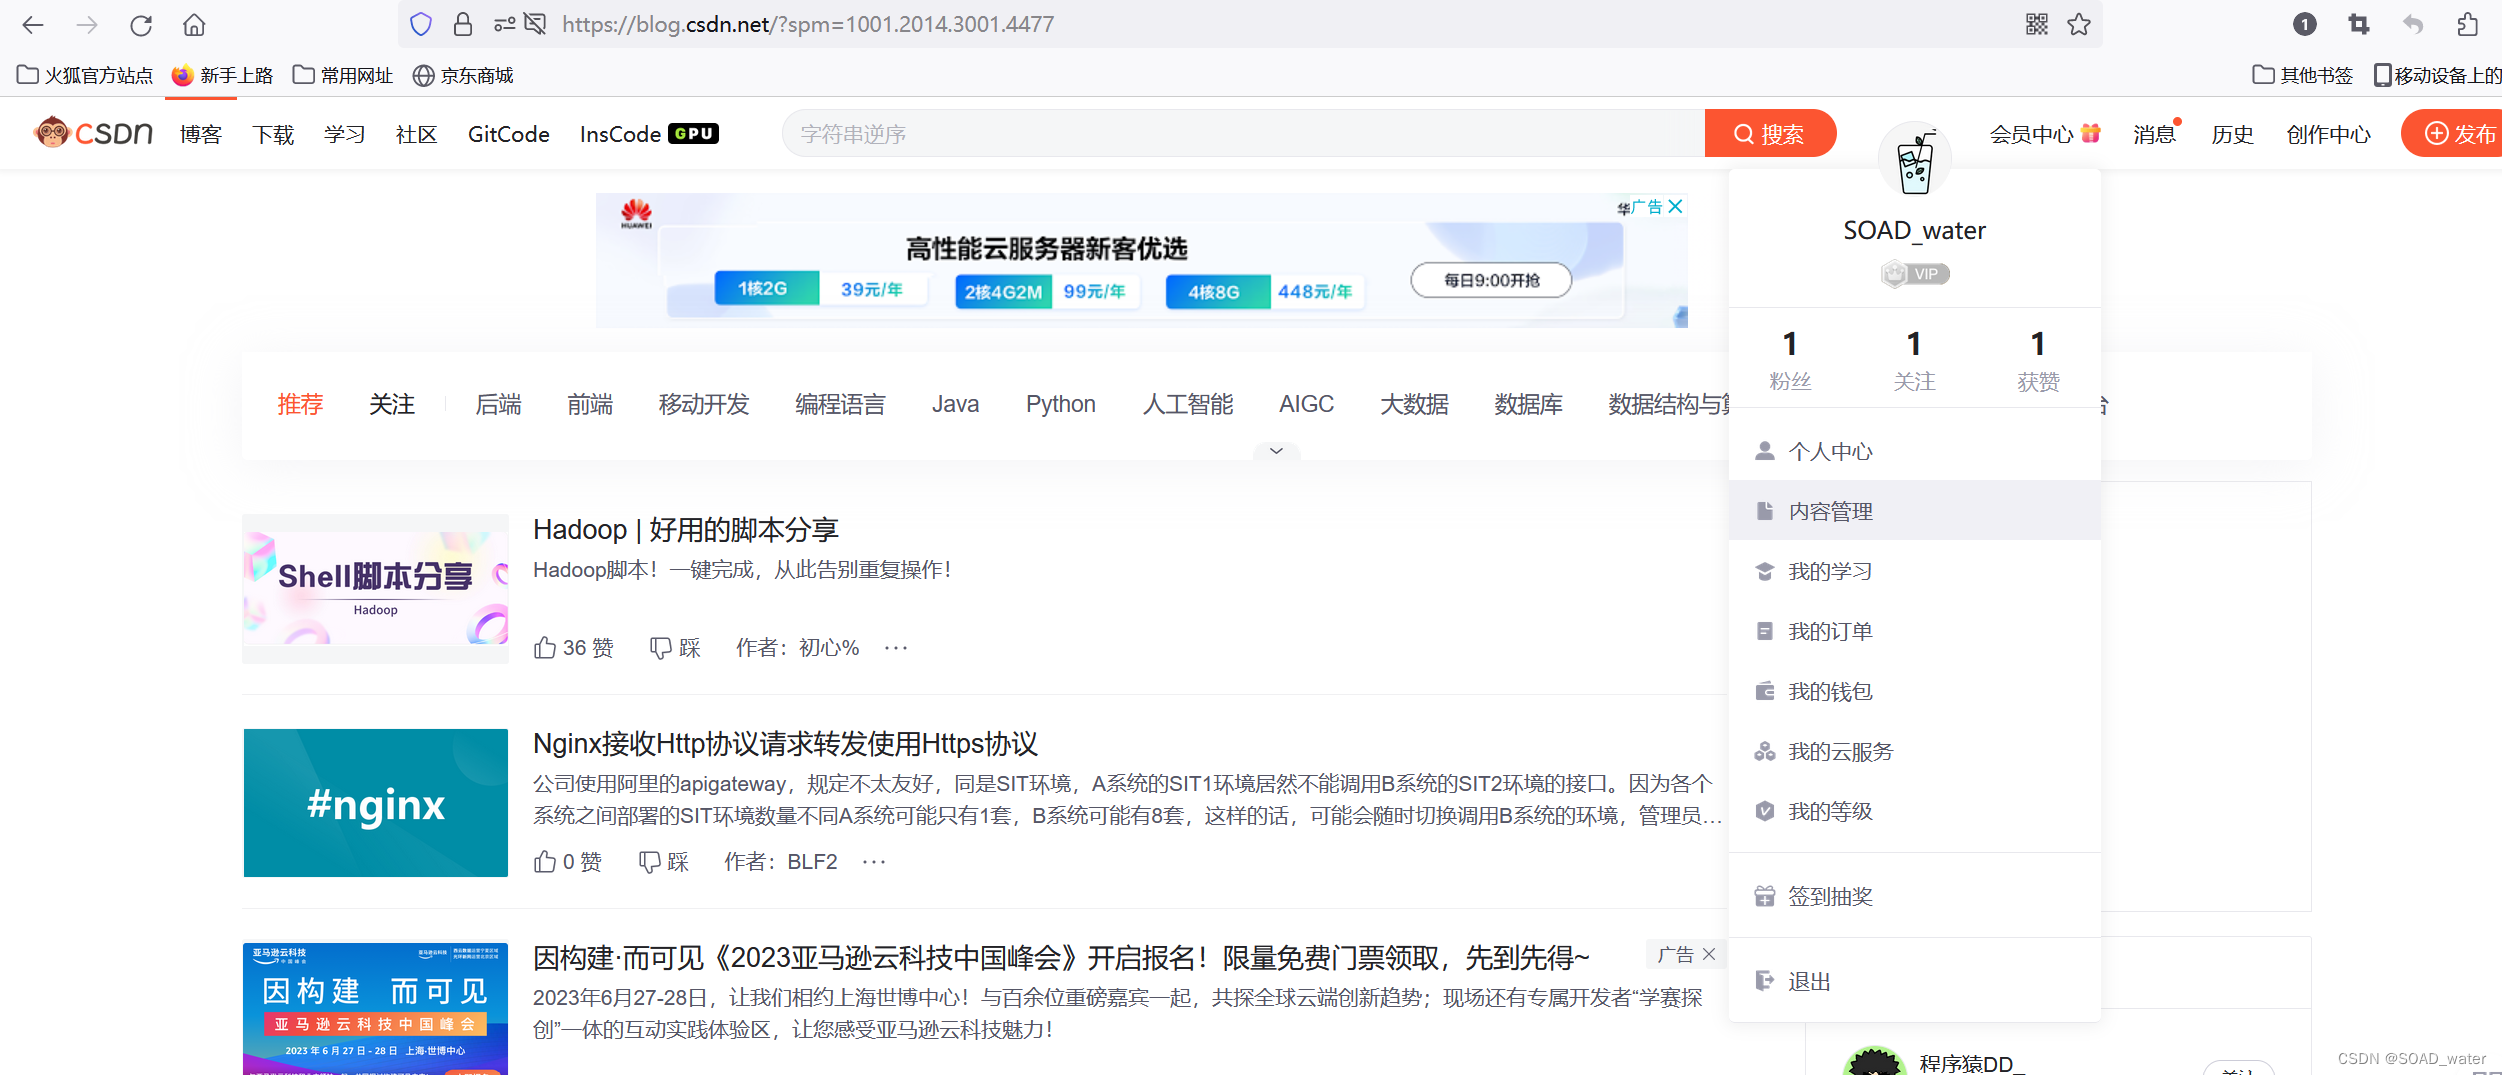
Task: Open the #nginx article thumbnail
Action: 376,803
